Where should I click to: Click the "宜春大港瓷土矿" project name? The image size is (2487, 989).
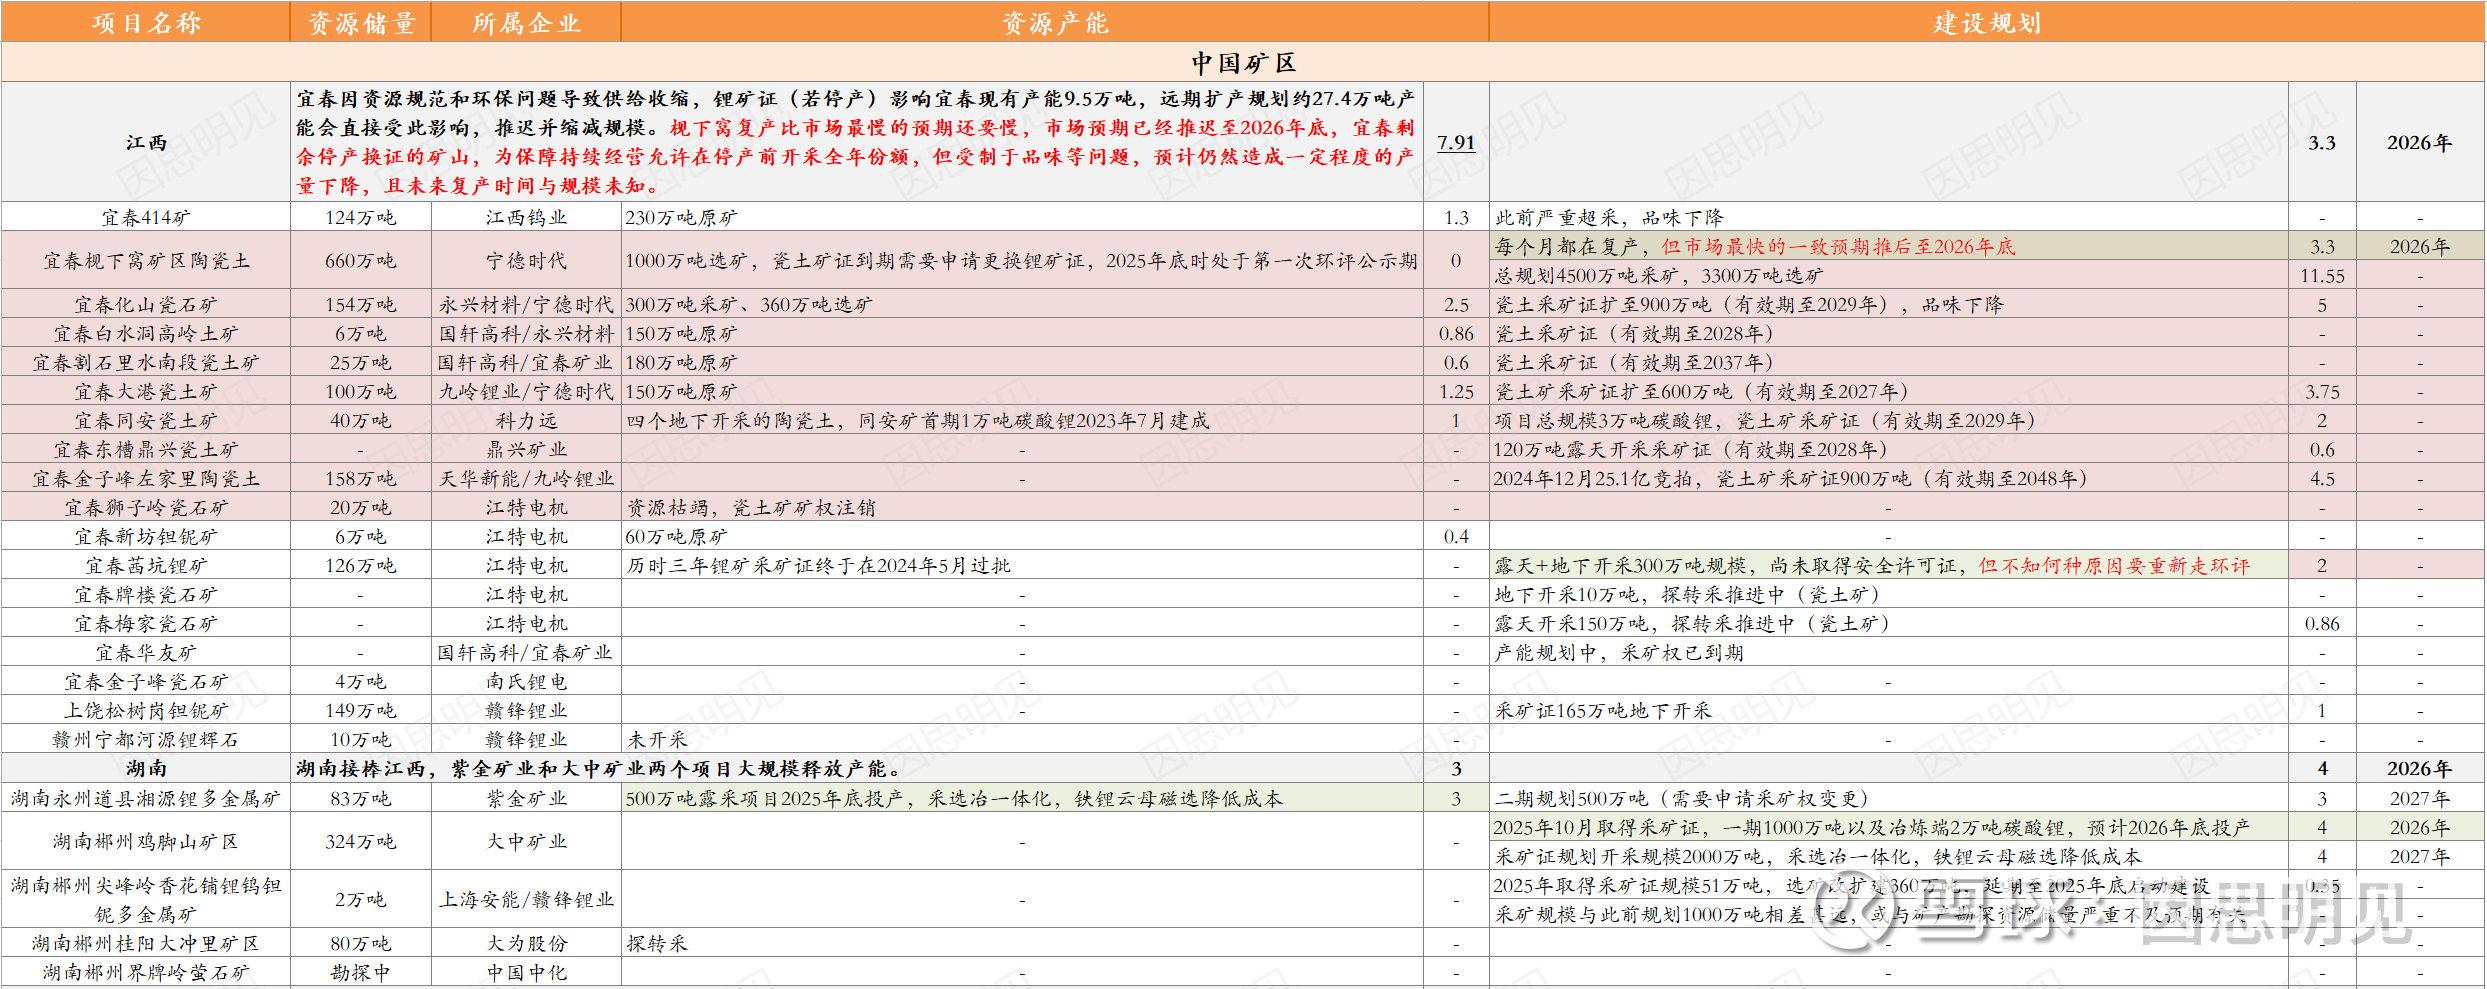pos(146,391)
